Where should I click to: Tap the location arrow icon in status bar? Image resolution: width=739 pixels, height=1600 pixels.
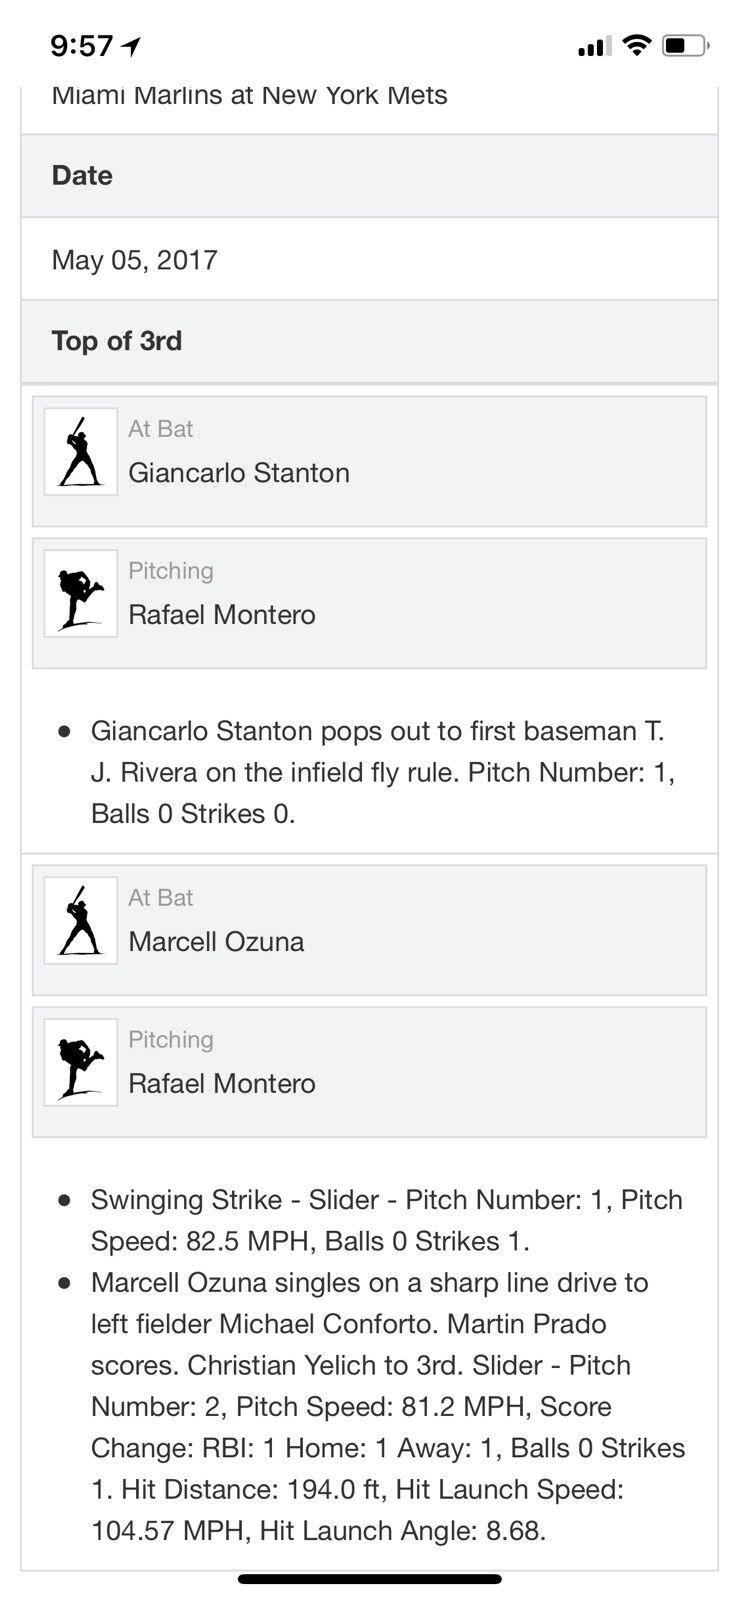pos(131,46)
